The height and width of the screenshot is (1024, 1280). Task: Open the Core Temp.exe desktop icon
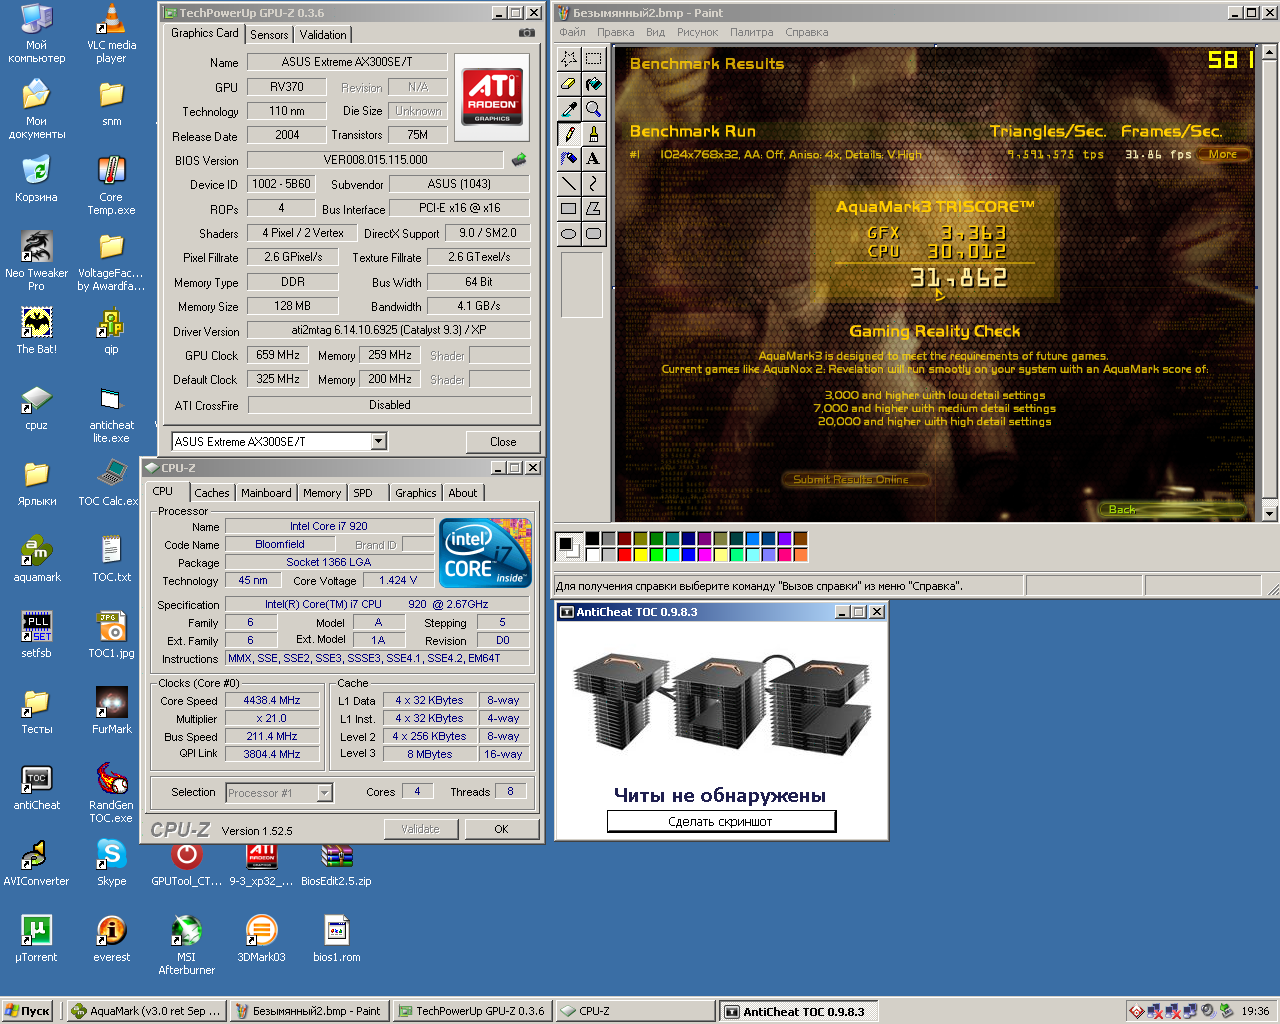[111, 186]
